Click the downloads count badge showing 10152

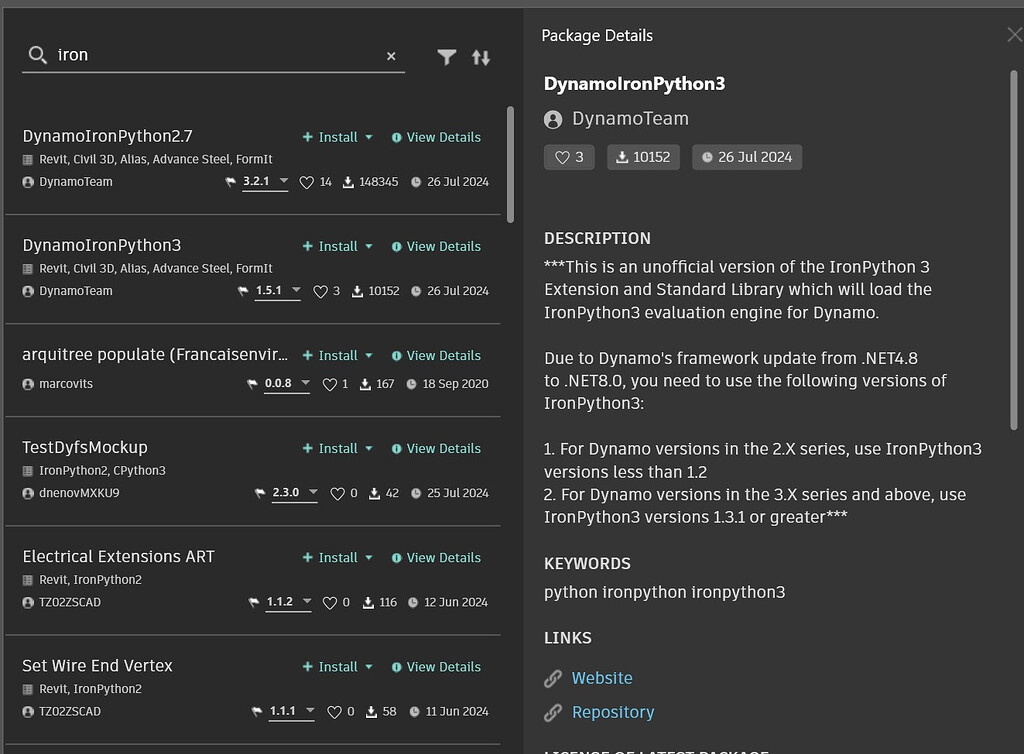pos(643,156)
